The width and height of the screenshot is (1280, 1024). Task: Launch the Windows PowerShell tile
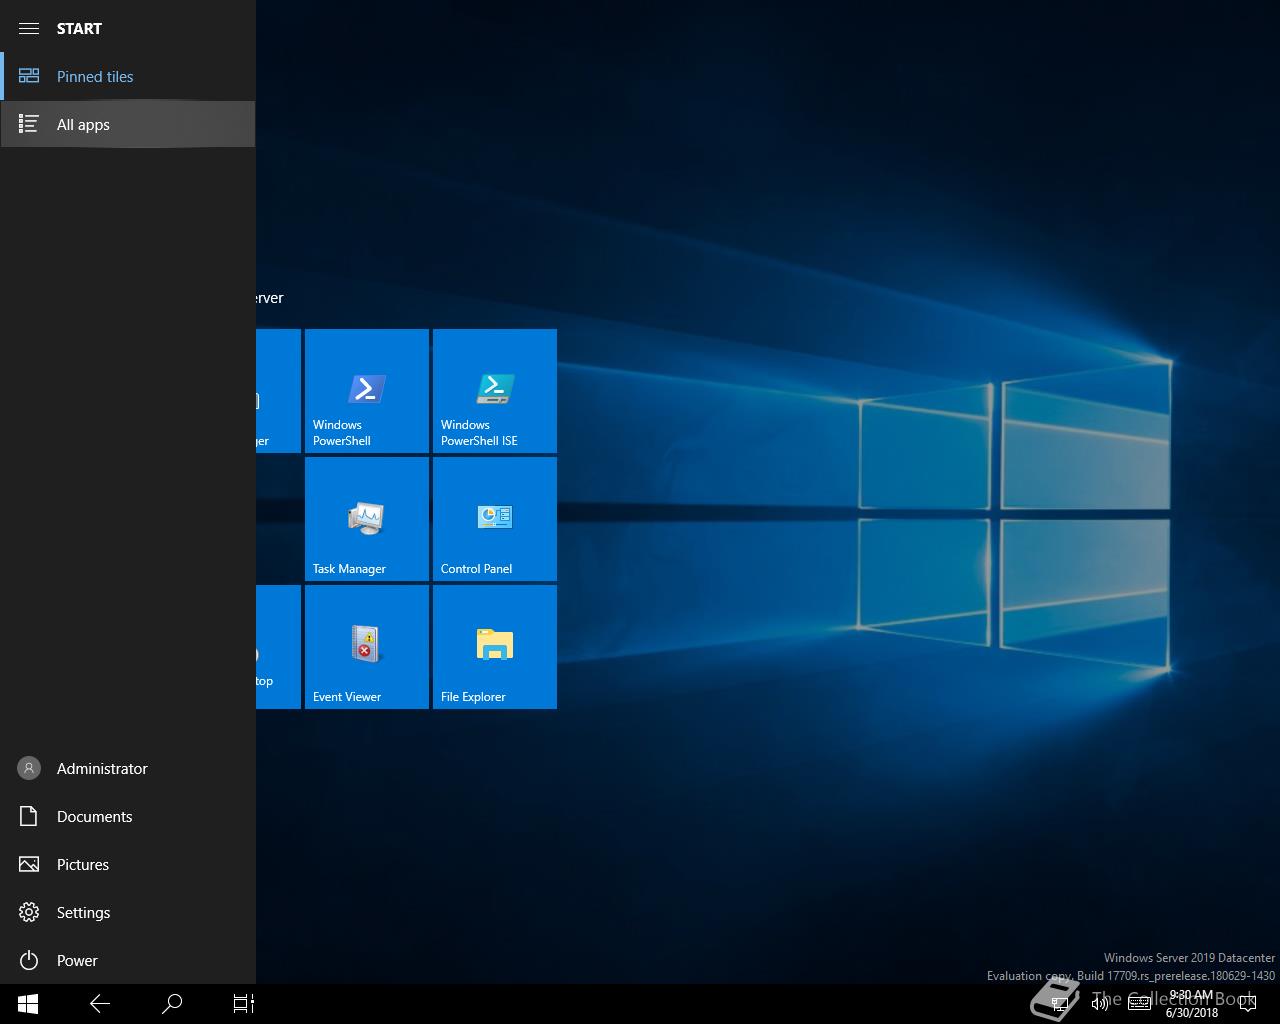click(367, 391)
